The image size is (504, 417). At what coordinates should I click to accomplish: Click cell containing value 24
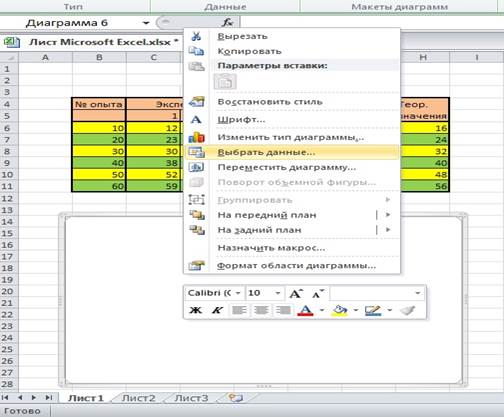coord(424,140)
